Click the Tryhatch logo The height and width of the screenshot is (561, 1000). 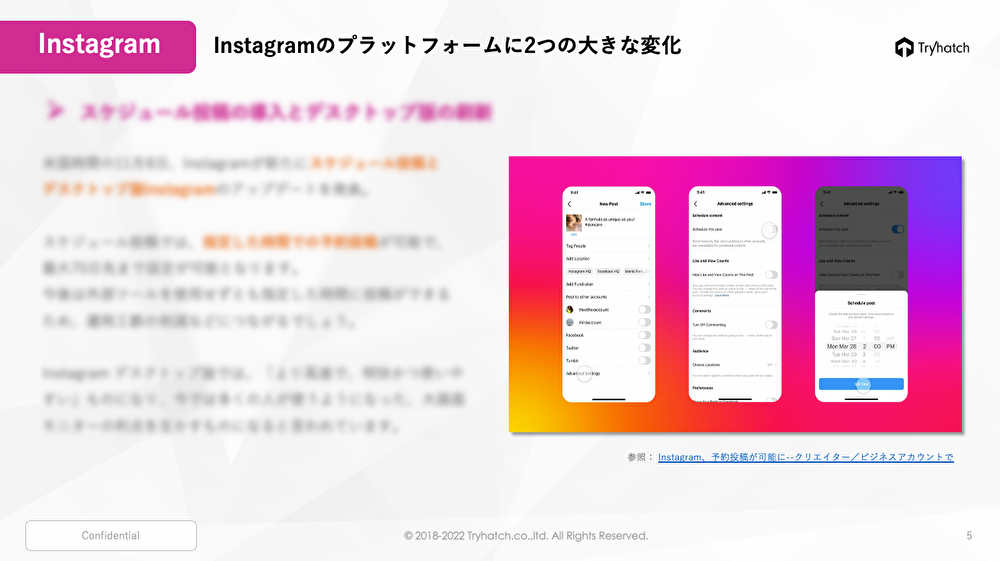click(932, 47)
